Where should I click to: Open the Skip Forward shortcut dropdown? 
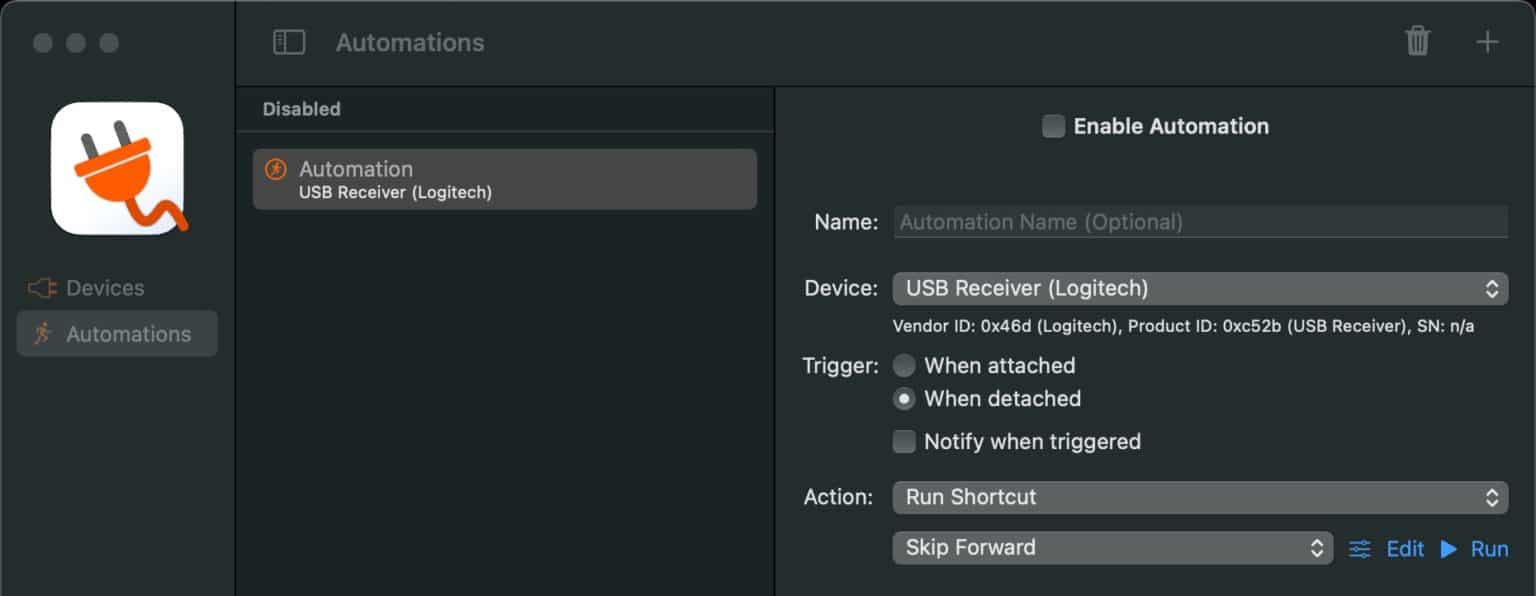(1112, 548)
